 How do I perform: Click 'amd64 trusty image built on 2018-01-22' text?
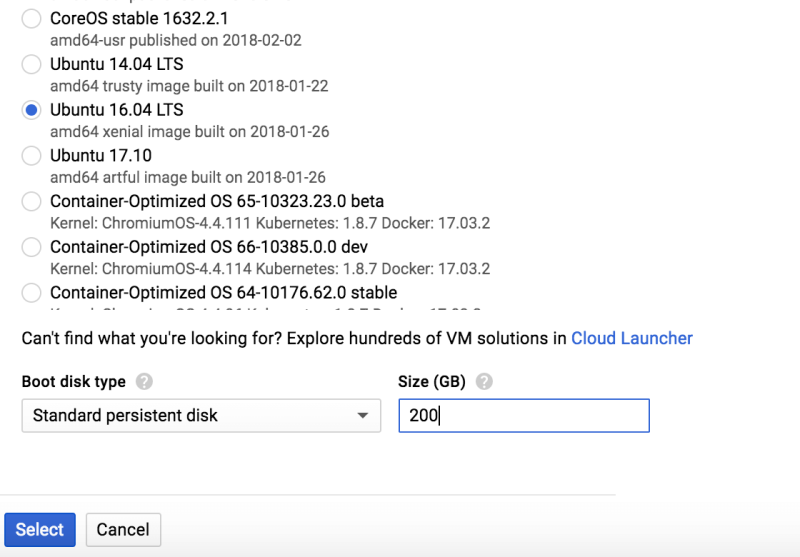189,86
